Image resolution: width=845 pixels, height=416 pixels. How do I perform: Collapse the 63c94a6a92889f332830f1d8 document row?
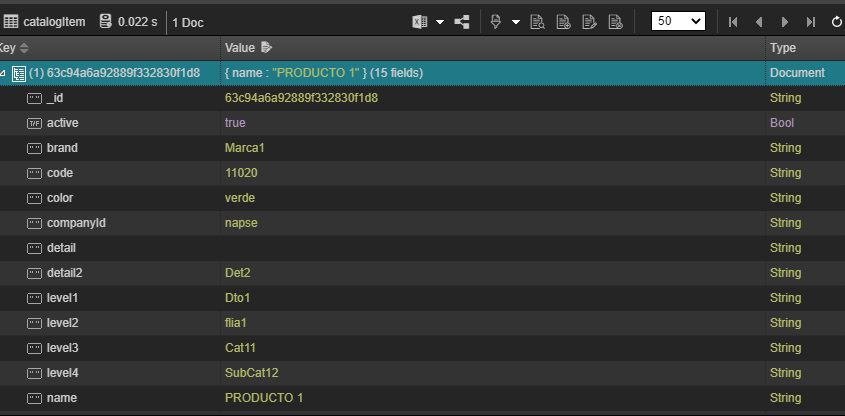coord(4,73)
